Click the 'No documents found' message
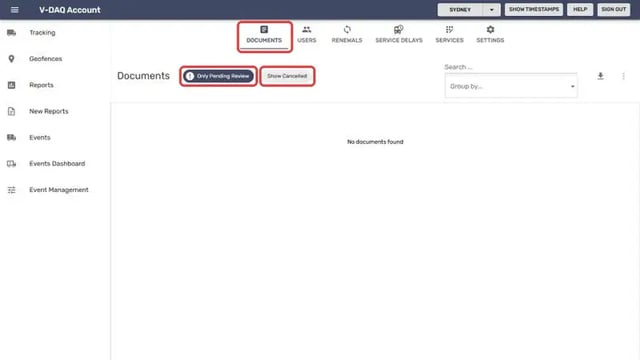Viewport: 640px width, 360px height. [x=375, y=142]
